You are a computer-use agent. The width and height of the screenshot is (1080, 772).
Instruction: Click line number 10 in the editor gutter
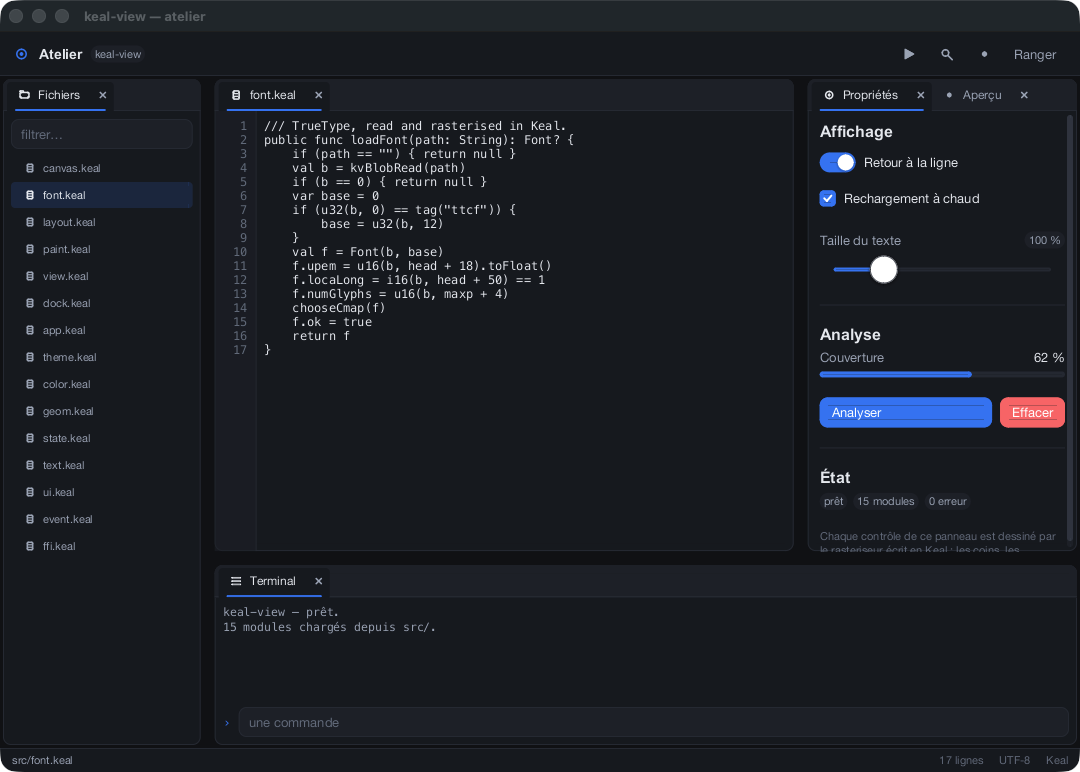pos(240,252)
